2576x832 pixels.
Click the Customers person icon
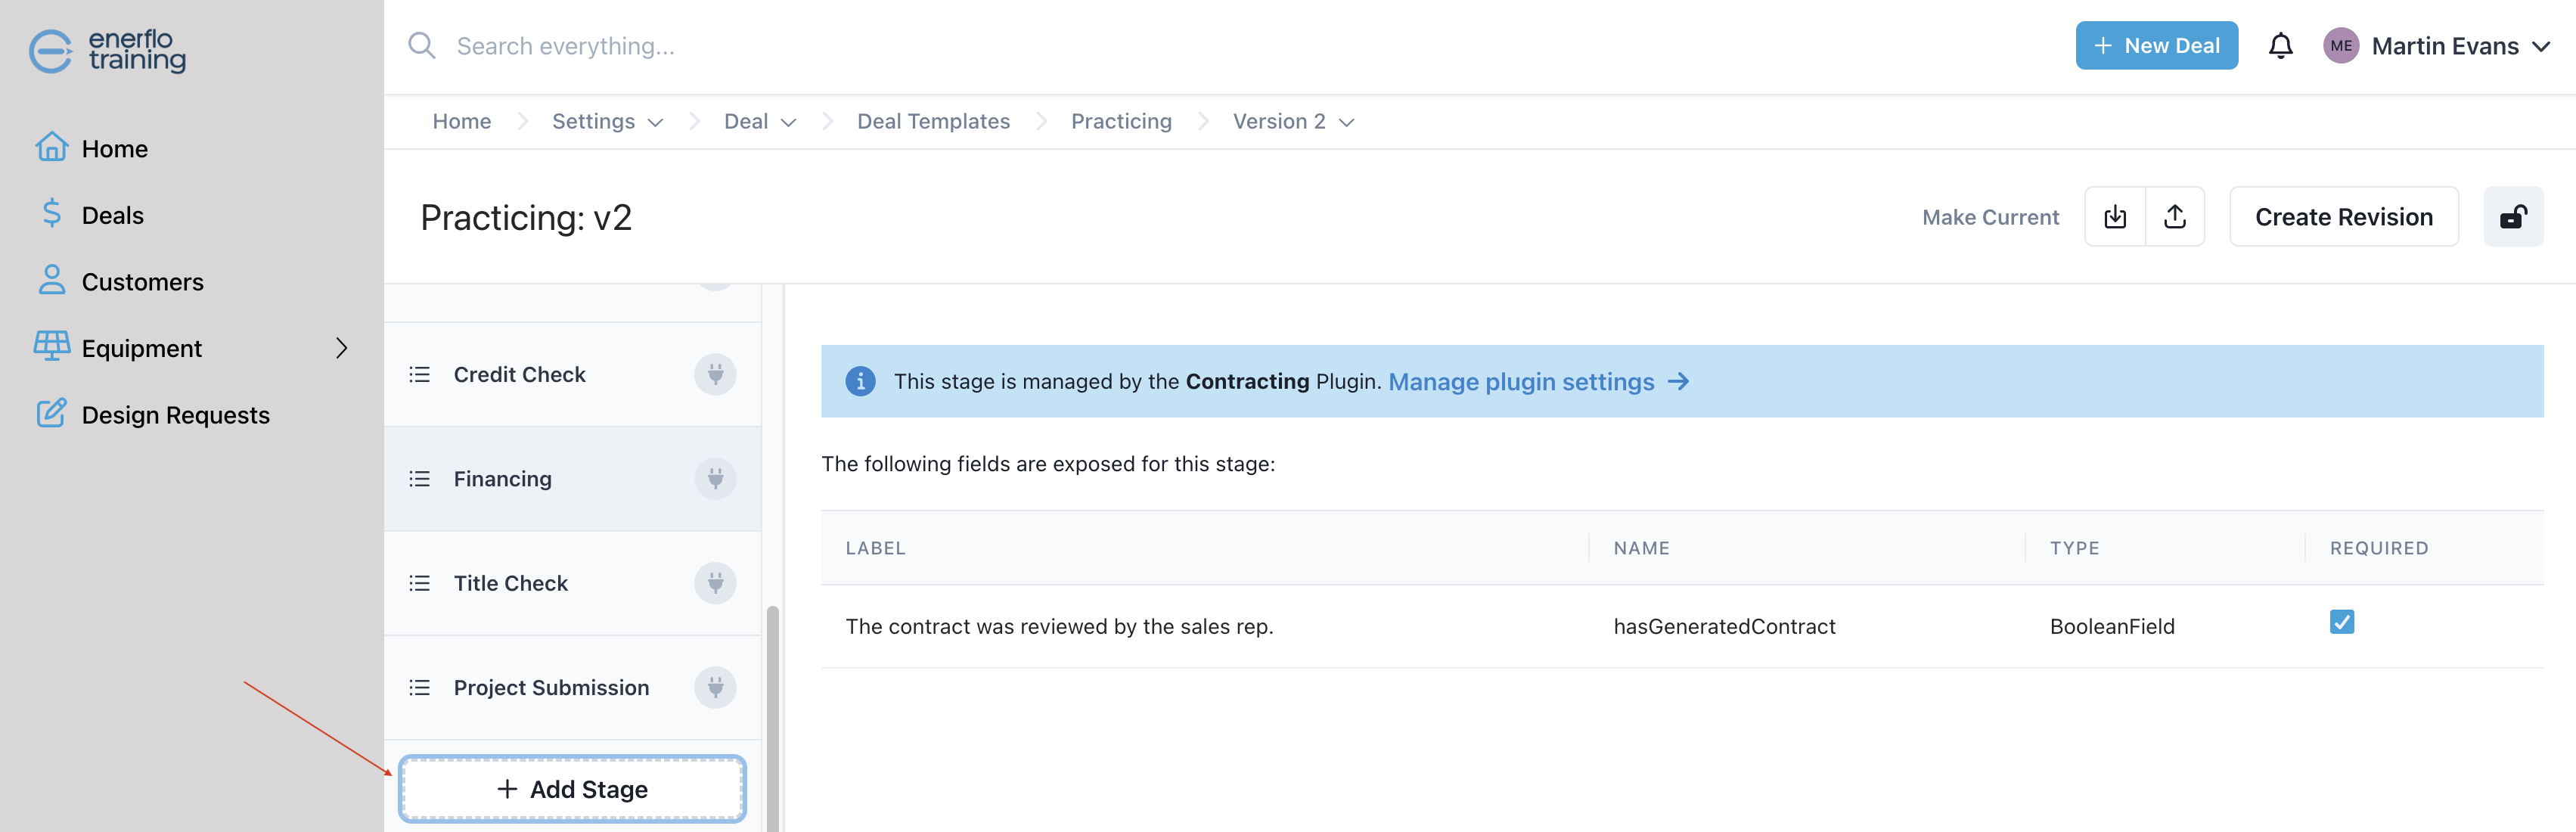52,281
